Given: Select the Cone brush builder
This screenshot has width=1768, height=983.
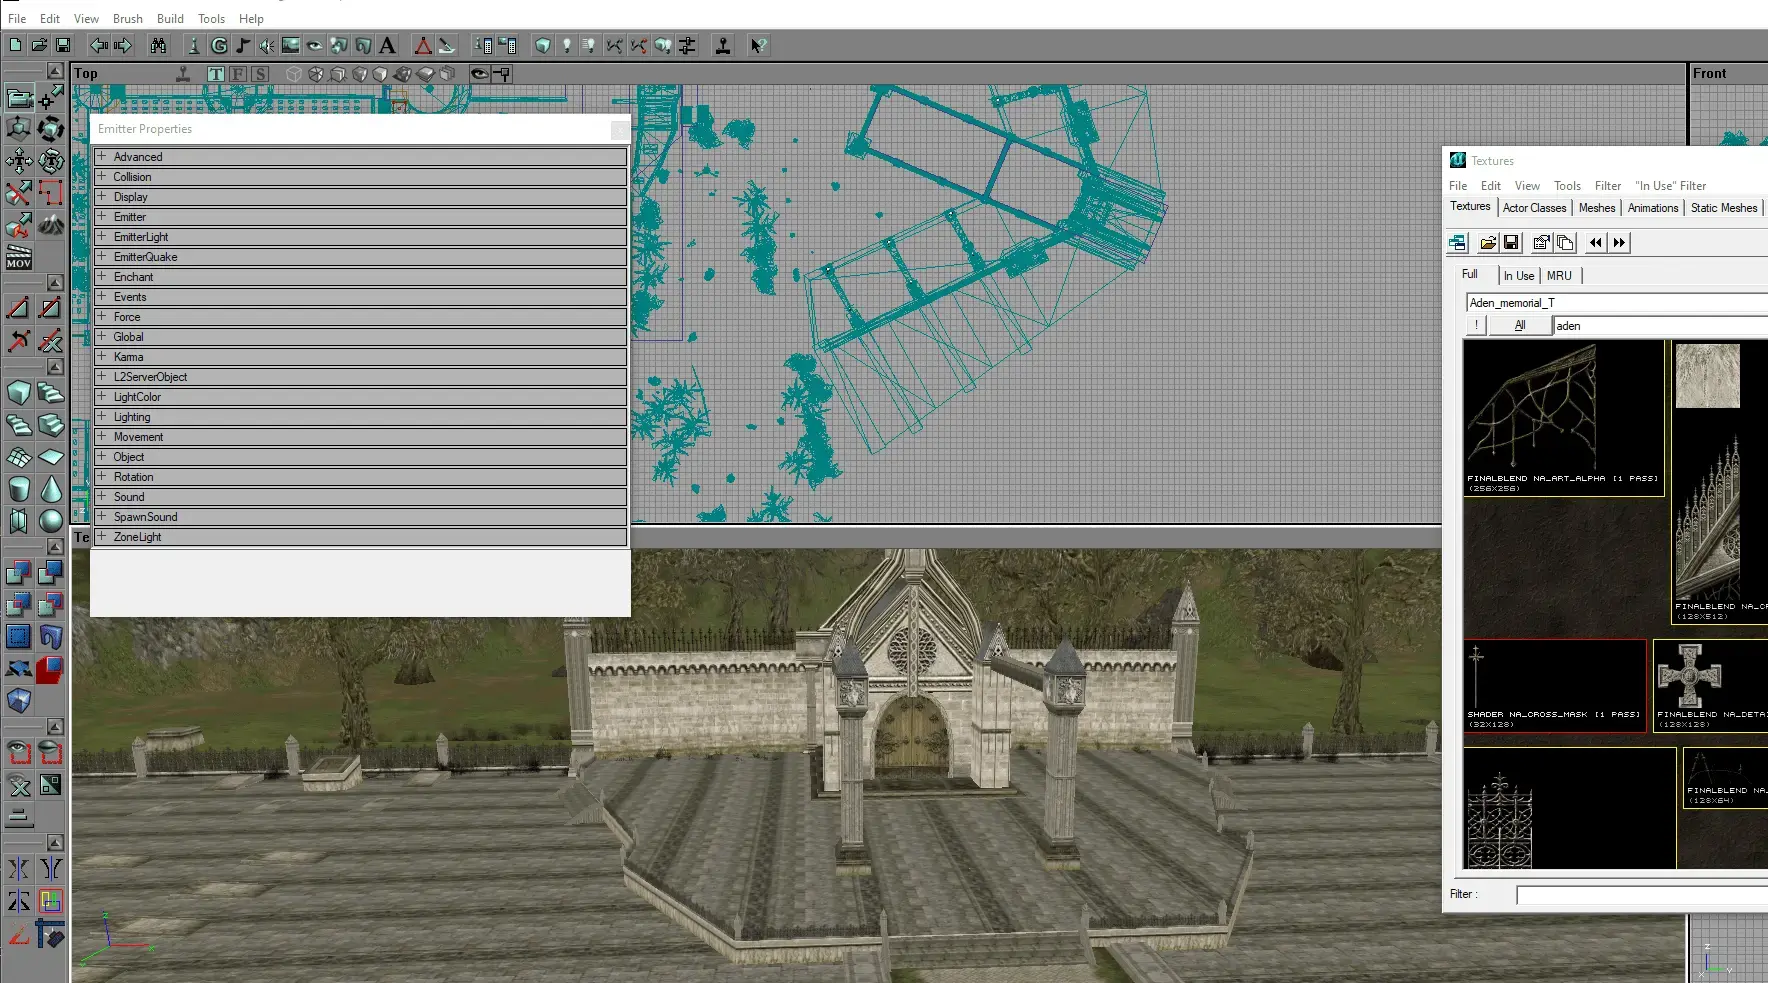Looking at the screenshot, I should [x=51, y=489].
